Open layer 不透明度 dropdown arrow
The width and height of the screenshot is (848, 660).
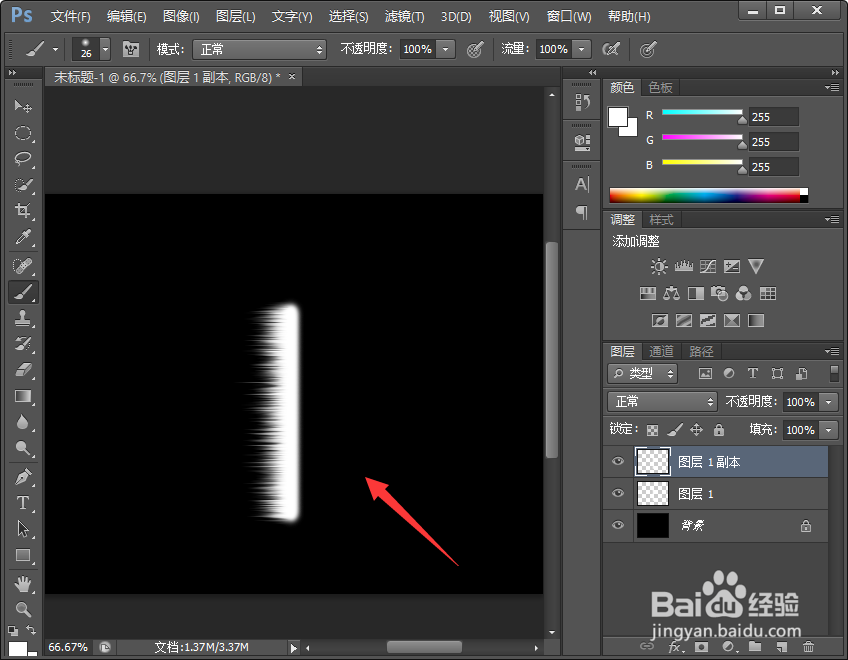829,402
